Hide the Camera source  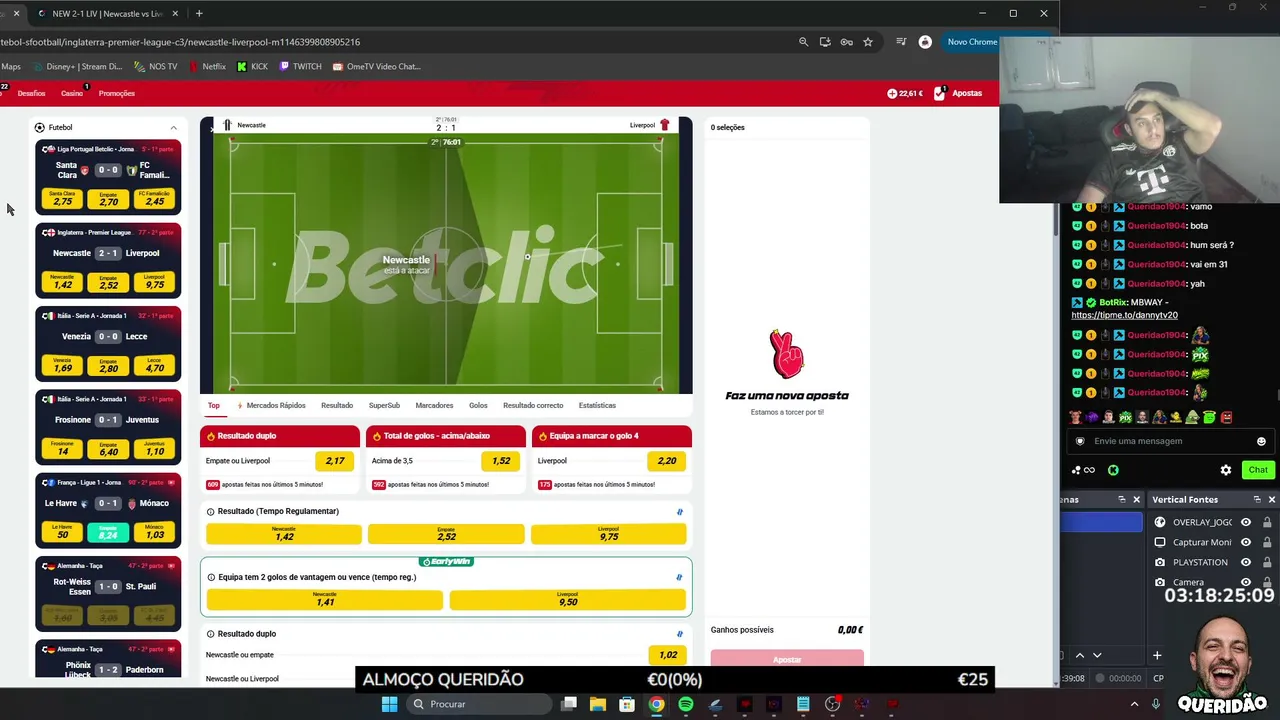(x=1246, y=581)
